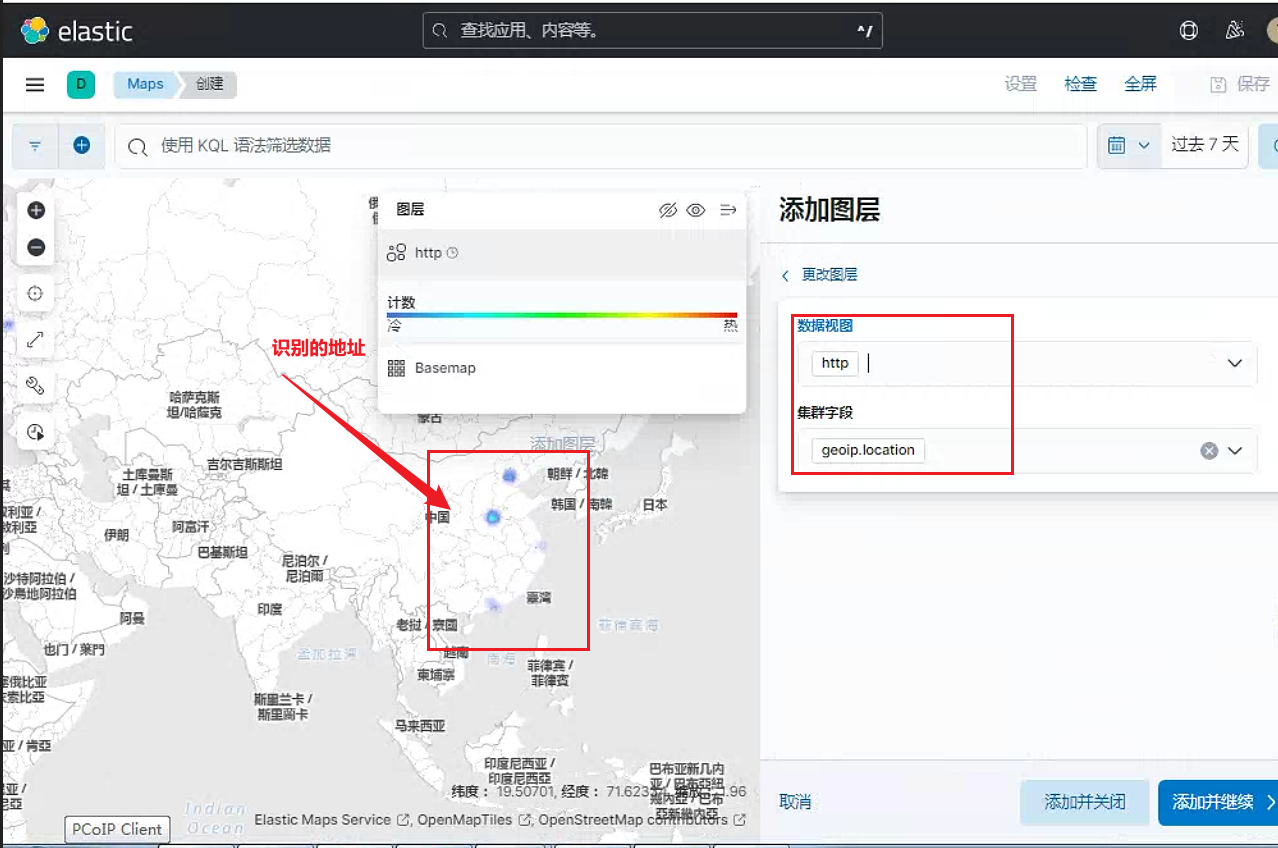Click the http layer cluster icon
The height and width of the screenshot is (848, 1278).
coord(396,253)
